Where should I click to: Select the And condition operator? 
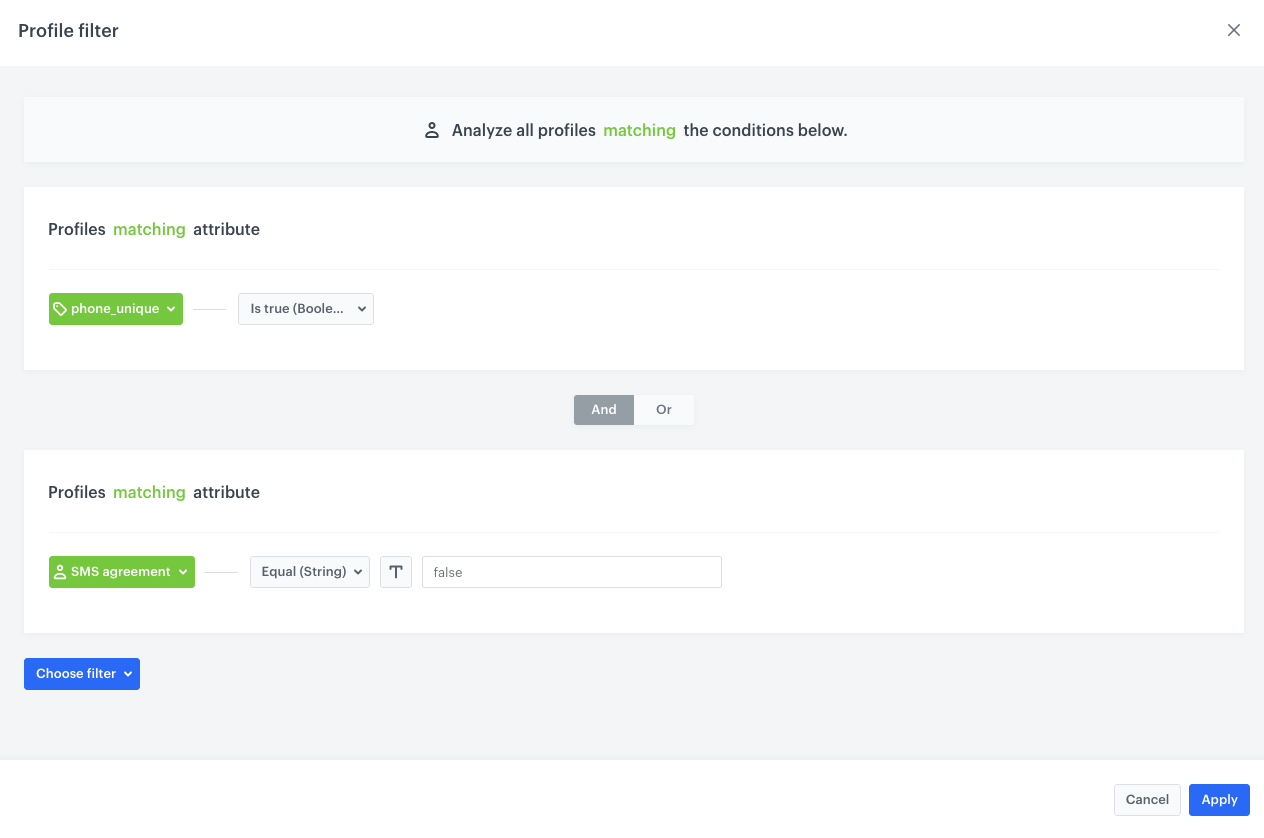pyautogui.click(x=604, y=409)
